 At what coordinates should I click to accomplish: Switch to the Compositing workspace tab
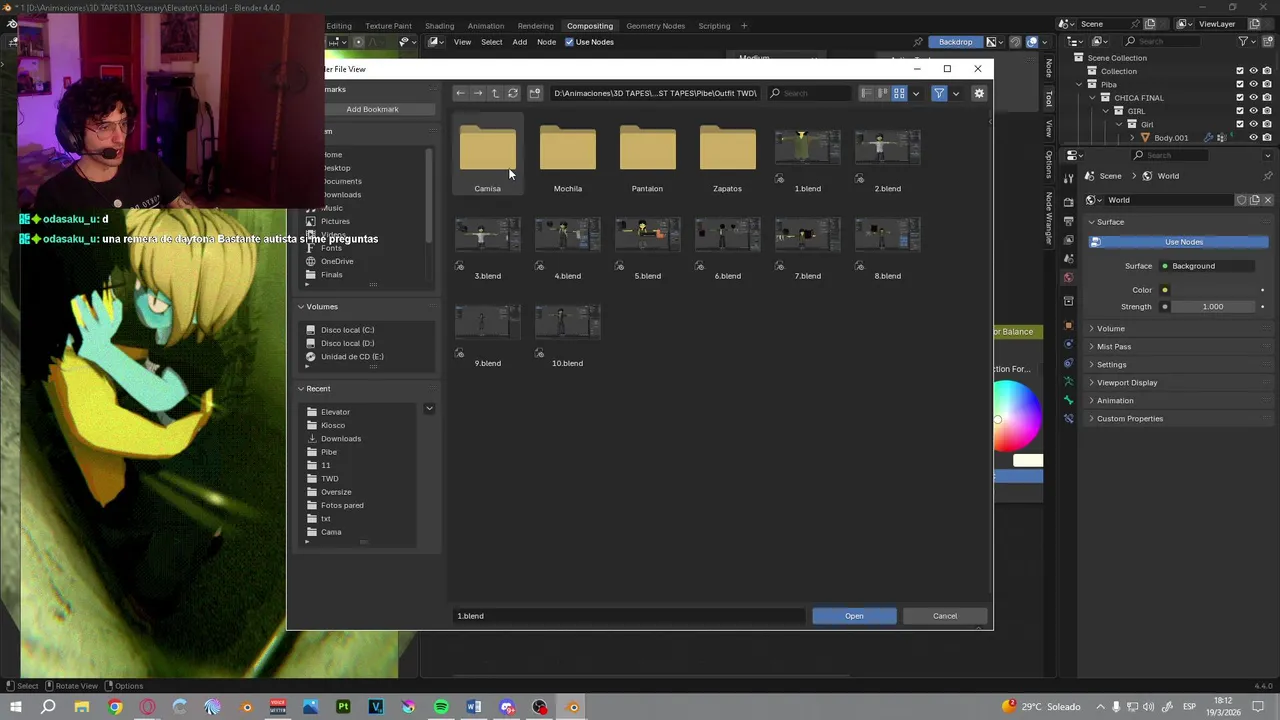[x=590, y=25]
